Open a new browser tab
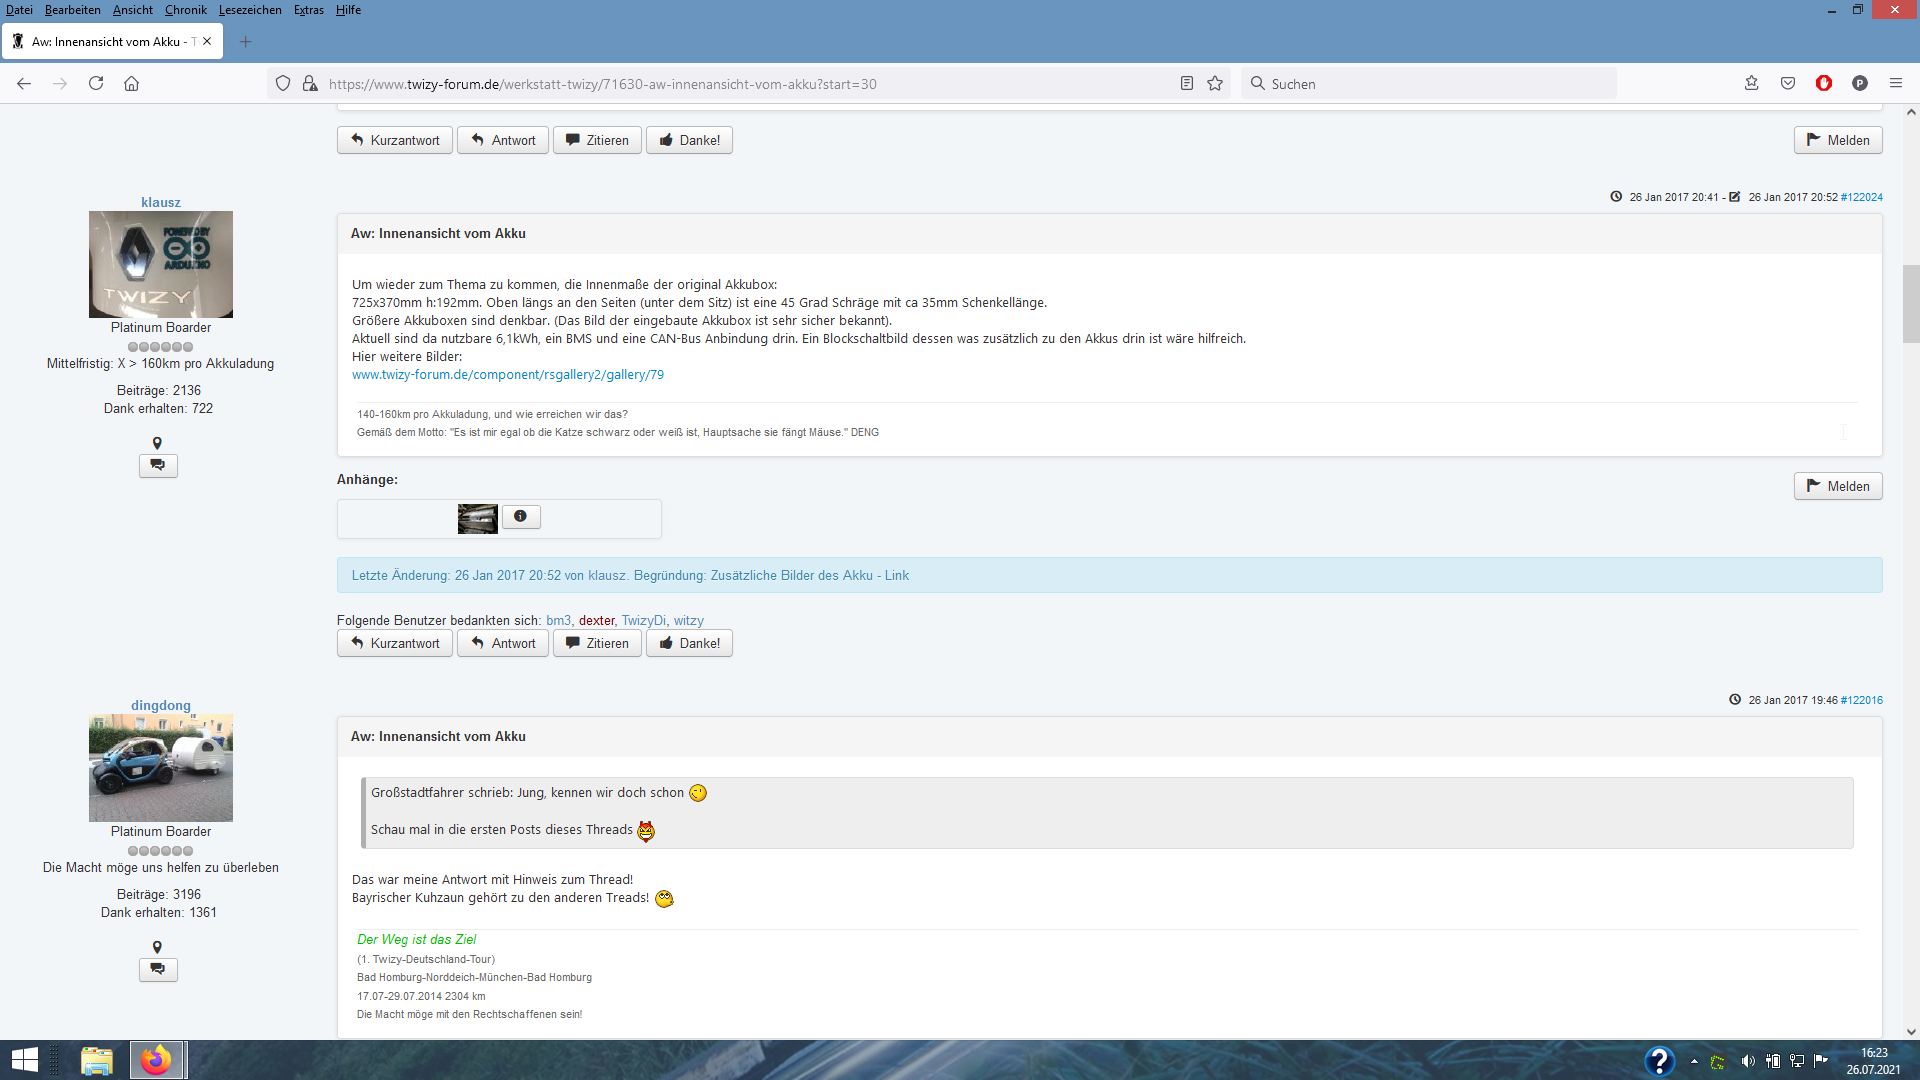1920x1080 pixels. click(246, 42)
